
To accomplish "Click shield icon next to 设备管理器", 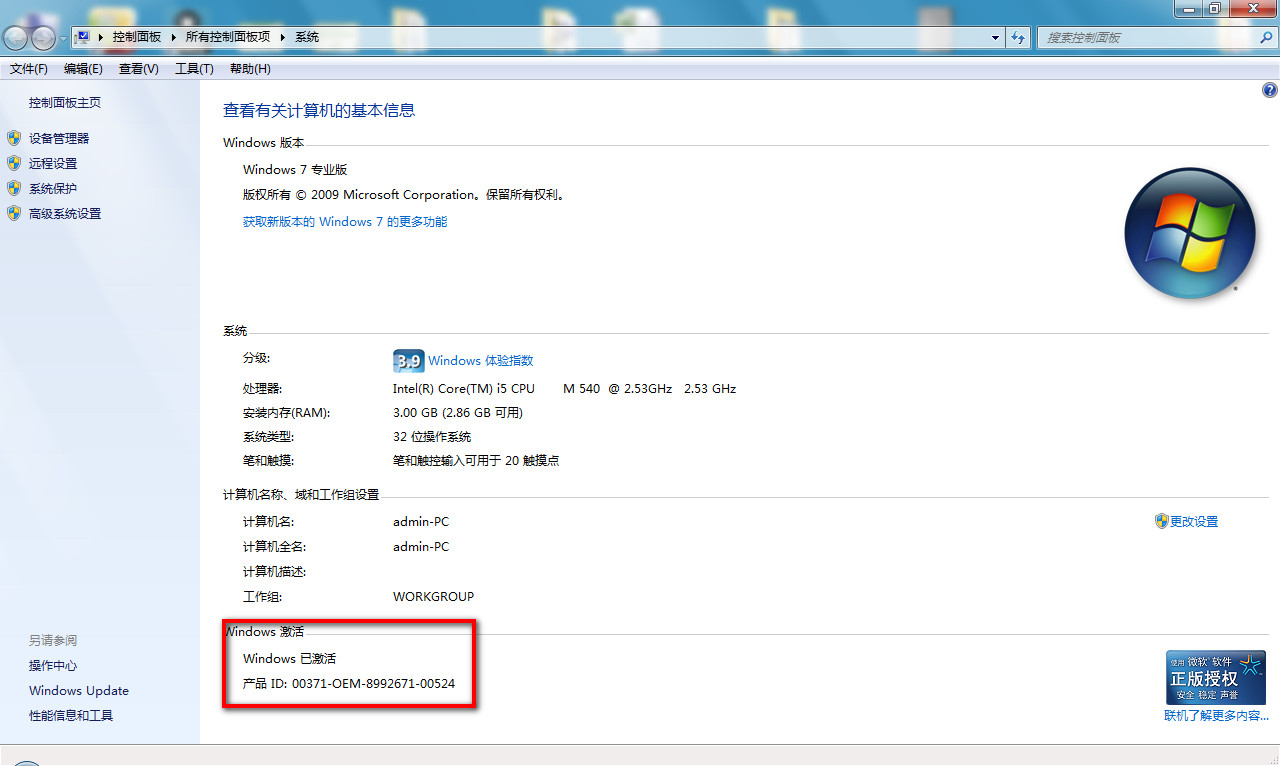I will [14, 138].
